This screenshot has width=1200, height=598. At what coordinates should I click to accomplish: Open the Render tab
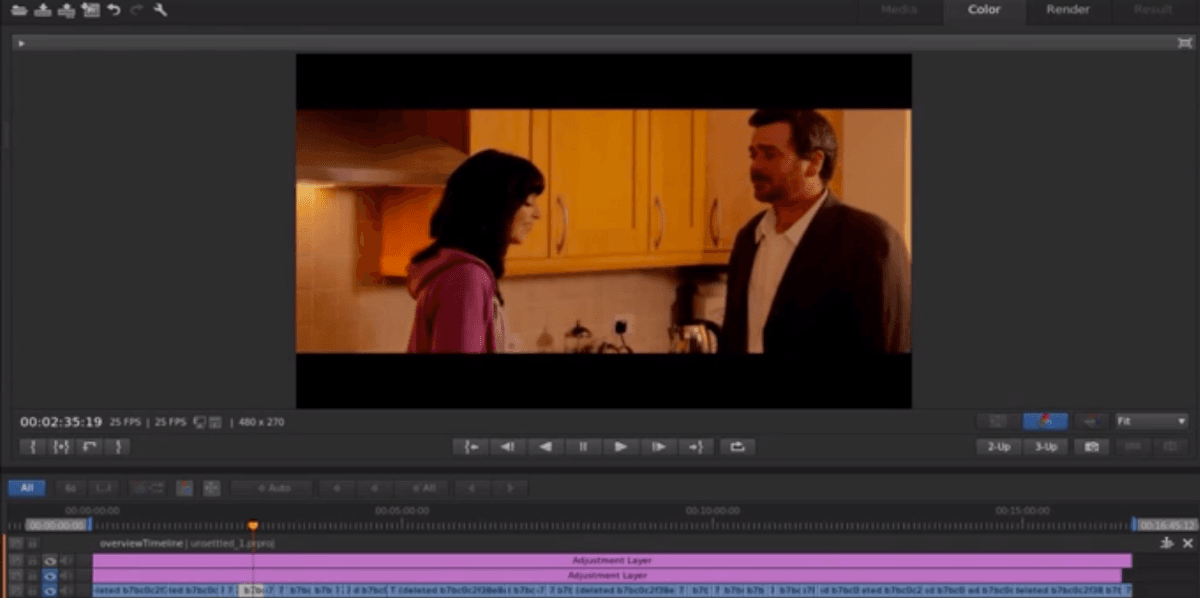click(x=1068, y=10)
